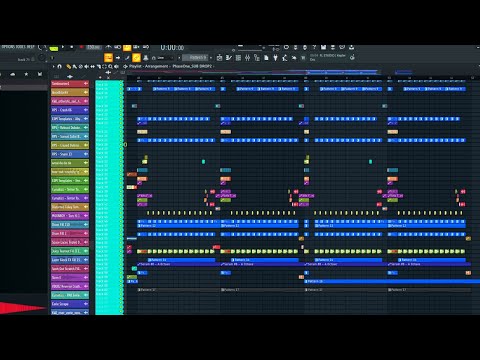Arm the red Record button
Screen dimensions: 480x360
pyautogui.click(x=81, y=47)
